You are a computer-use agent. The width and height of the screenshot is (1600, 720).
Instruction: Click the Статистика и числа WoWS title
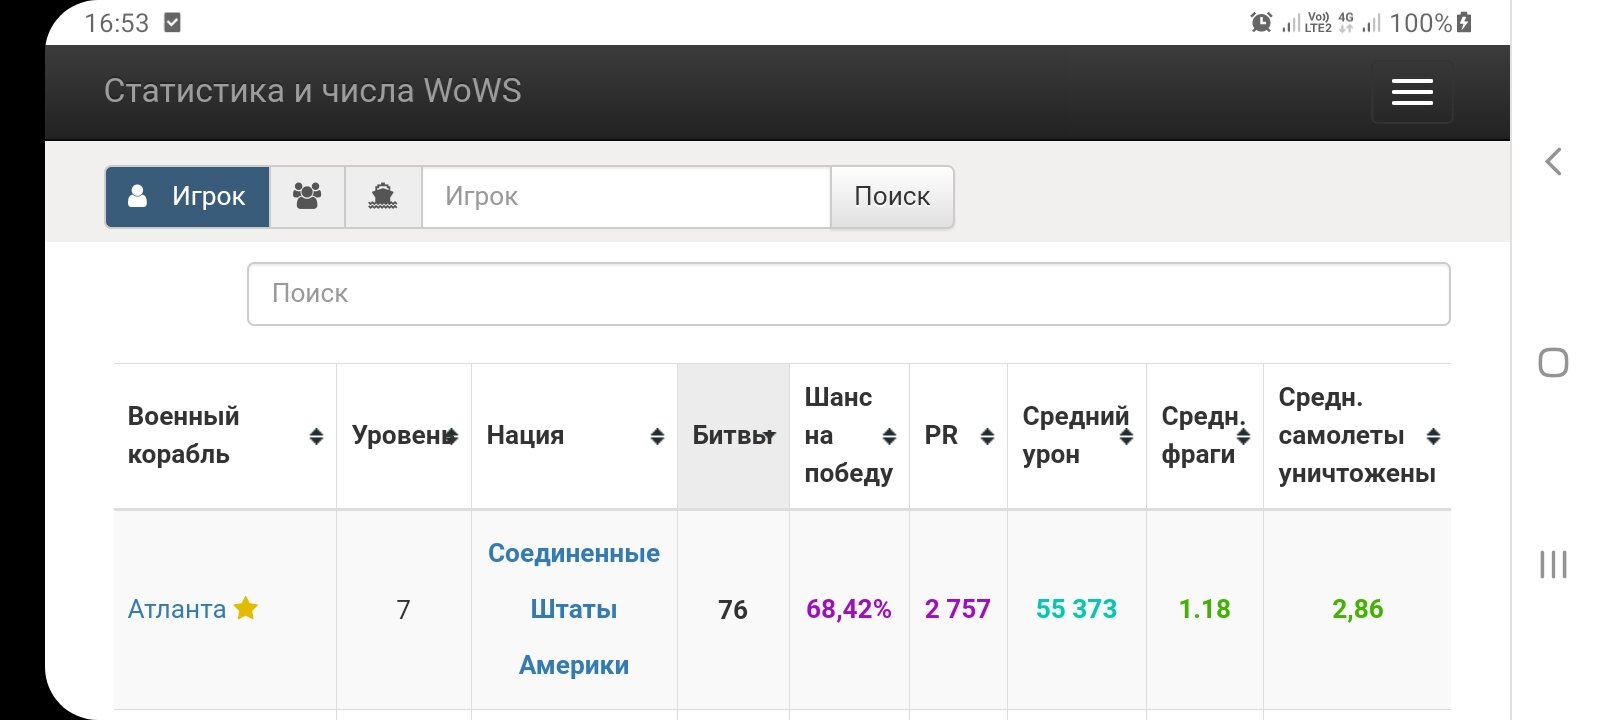tap(313, 91)
